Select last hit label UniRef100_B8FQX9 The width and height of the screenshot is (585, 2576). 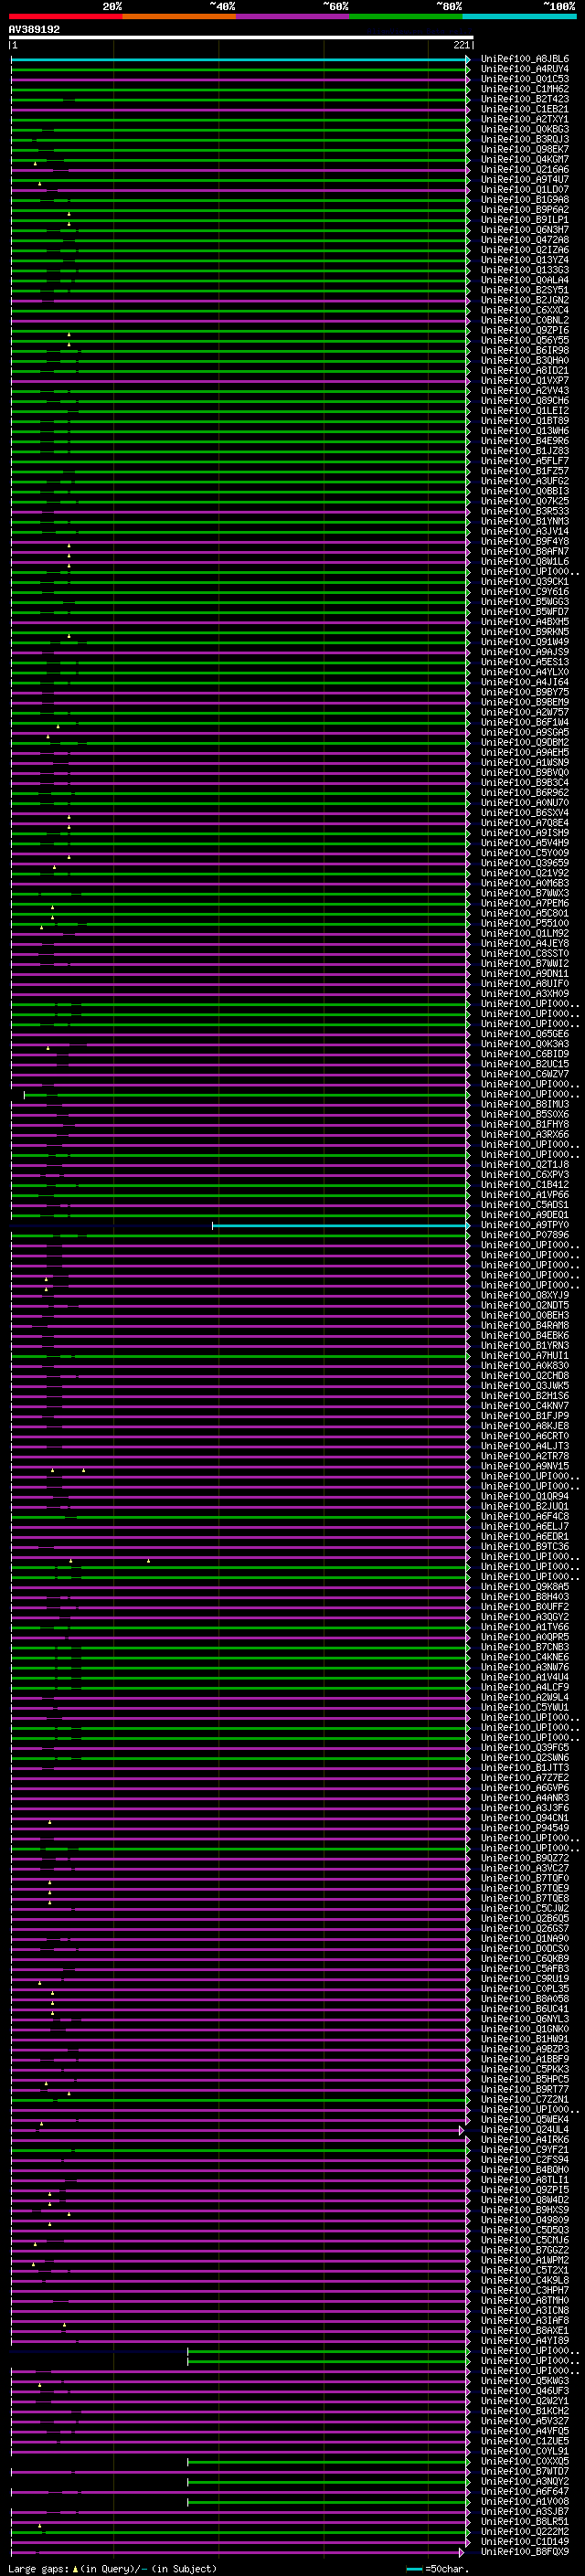coord(524,2551)
